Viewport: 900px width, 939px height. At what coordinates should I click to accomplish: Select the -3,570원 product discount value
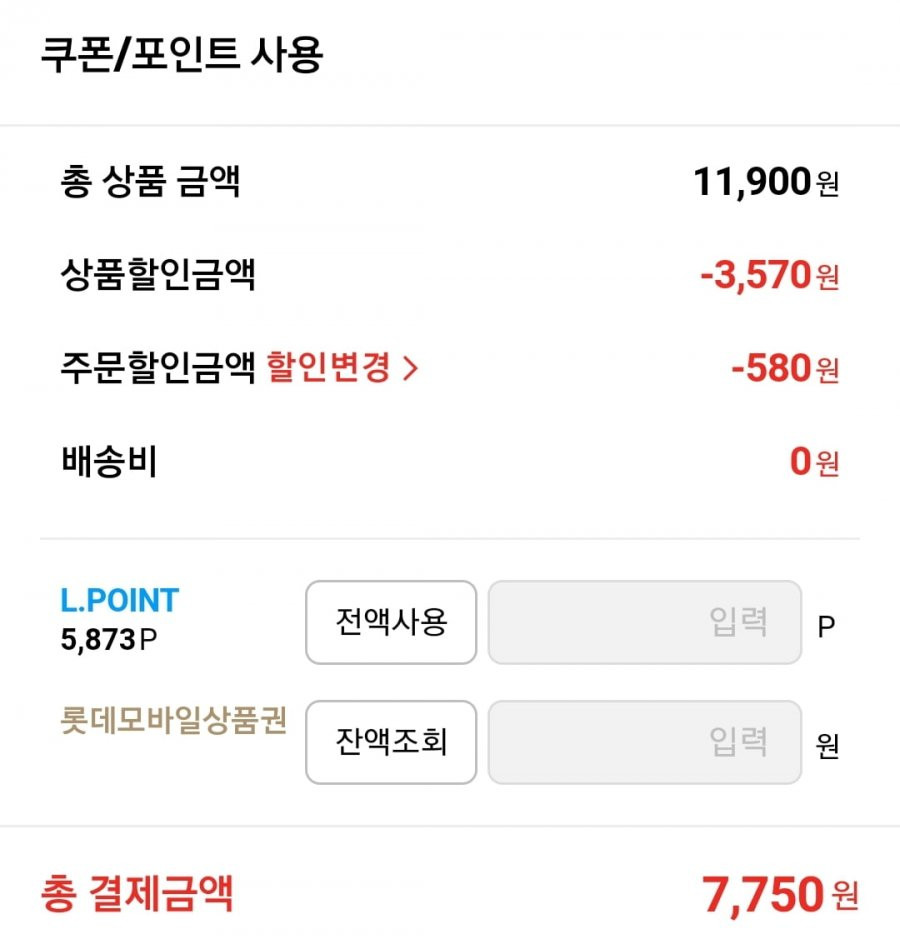pos(770,275)
